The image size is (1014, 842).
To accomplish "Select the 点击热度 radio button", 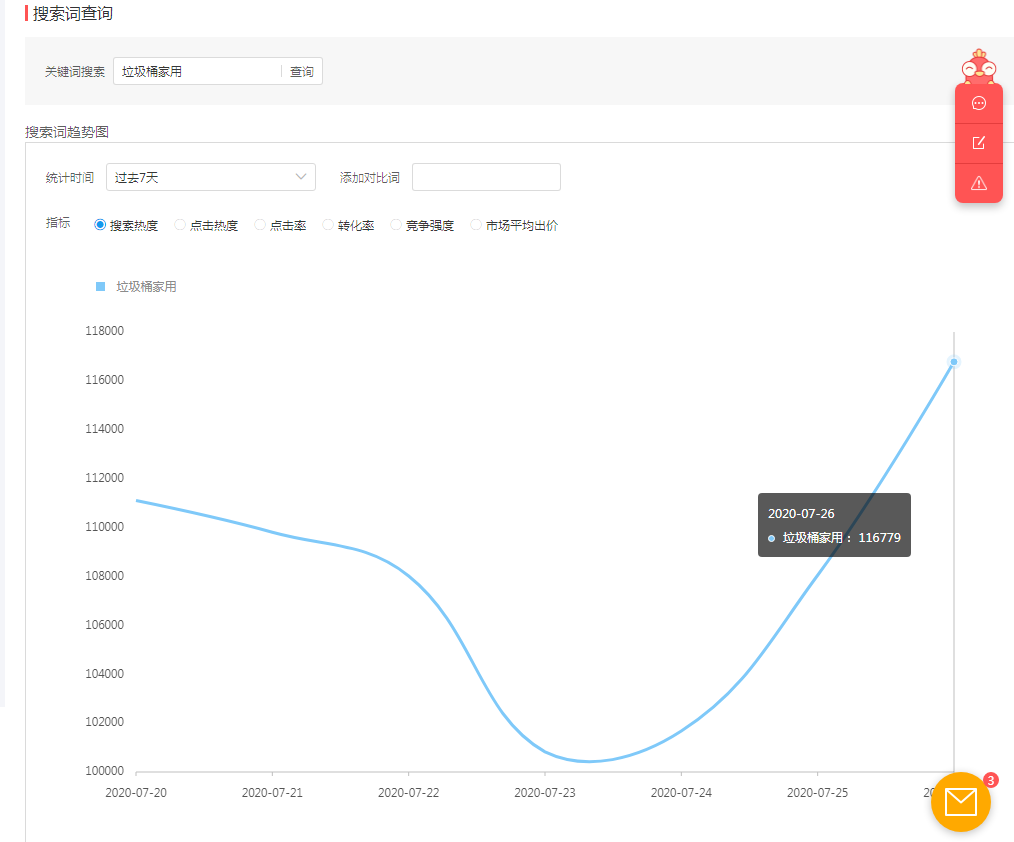I will click(x=180, y=225).
